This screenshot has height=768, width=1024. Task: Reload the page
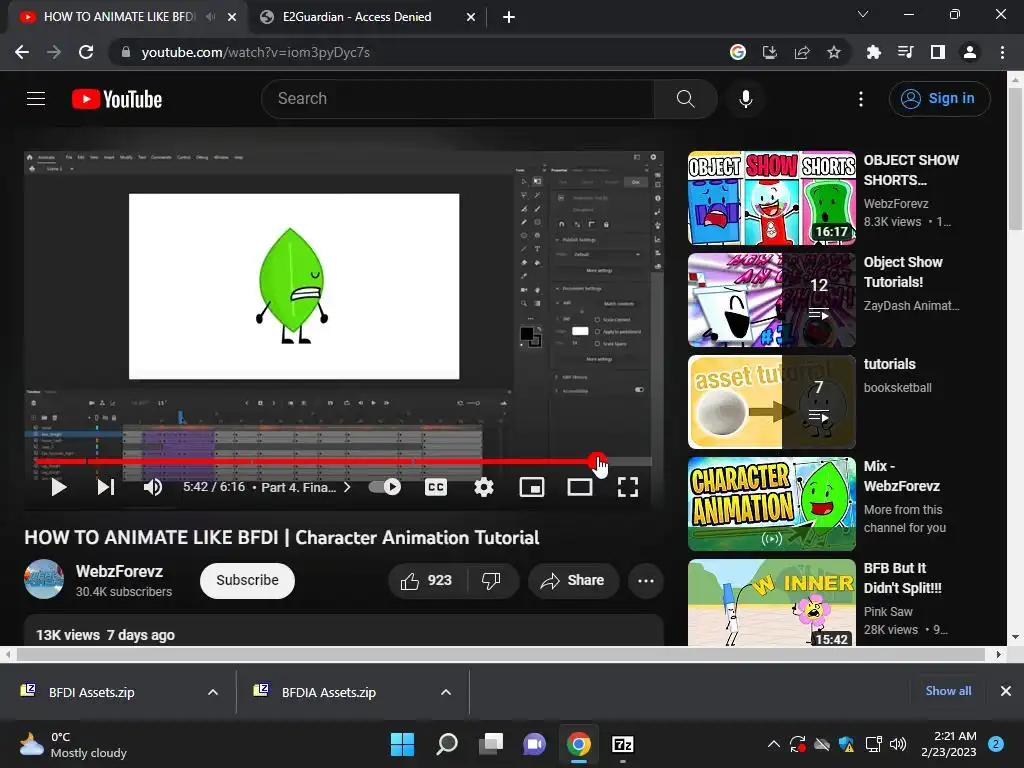[86, 52]
